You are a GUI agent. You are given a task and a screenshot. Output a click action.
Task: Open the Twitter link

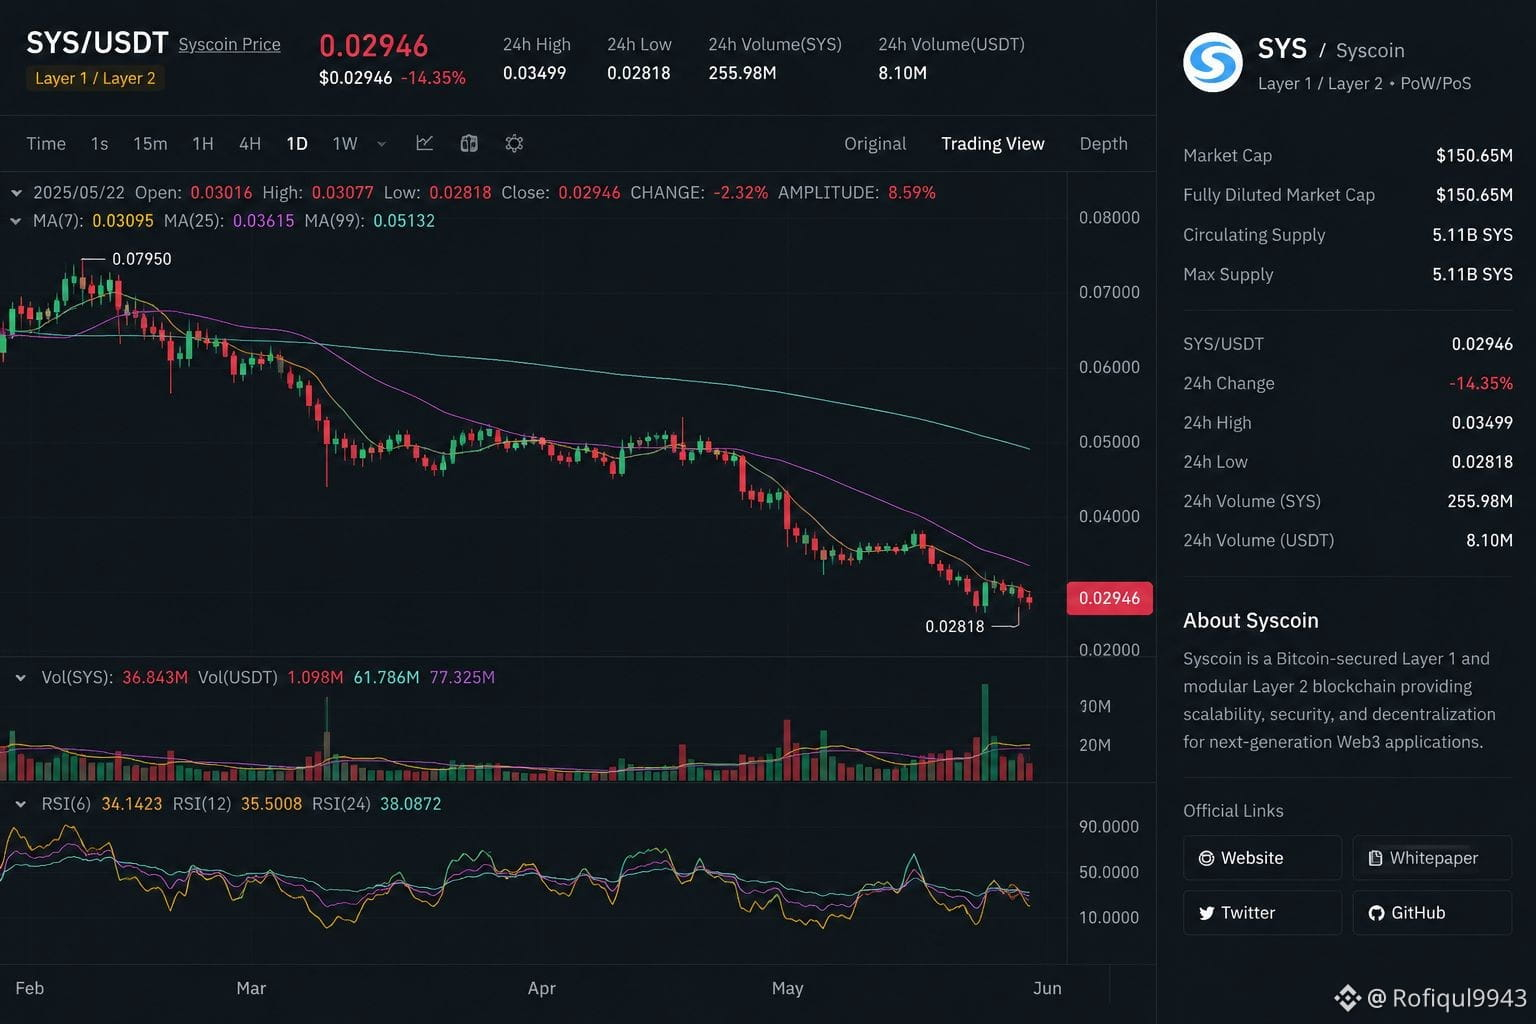coord(1262,913)
